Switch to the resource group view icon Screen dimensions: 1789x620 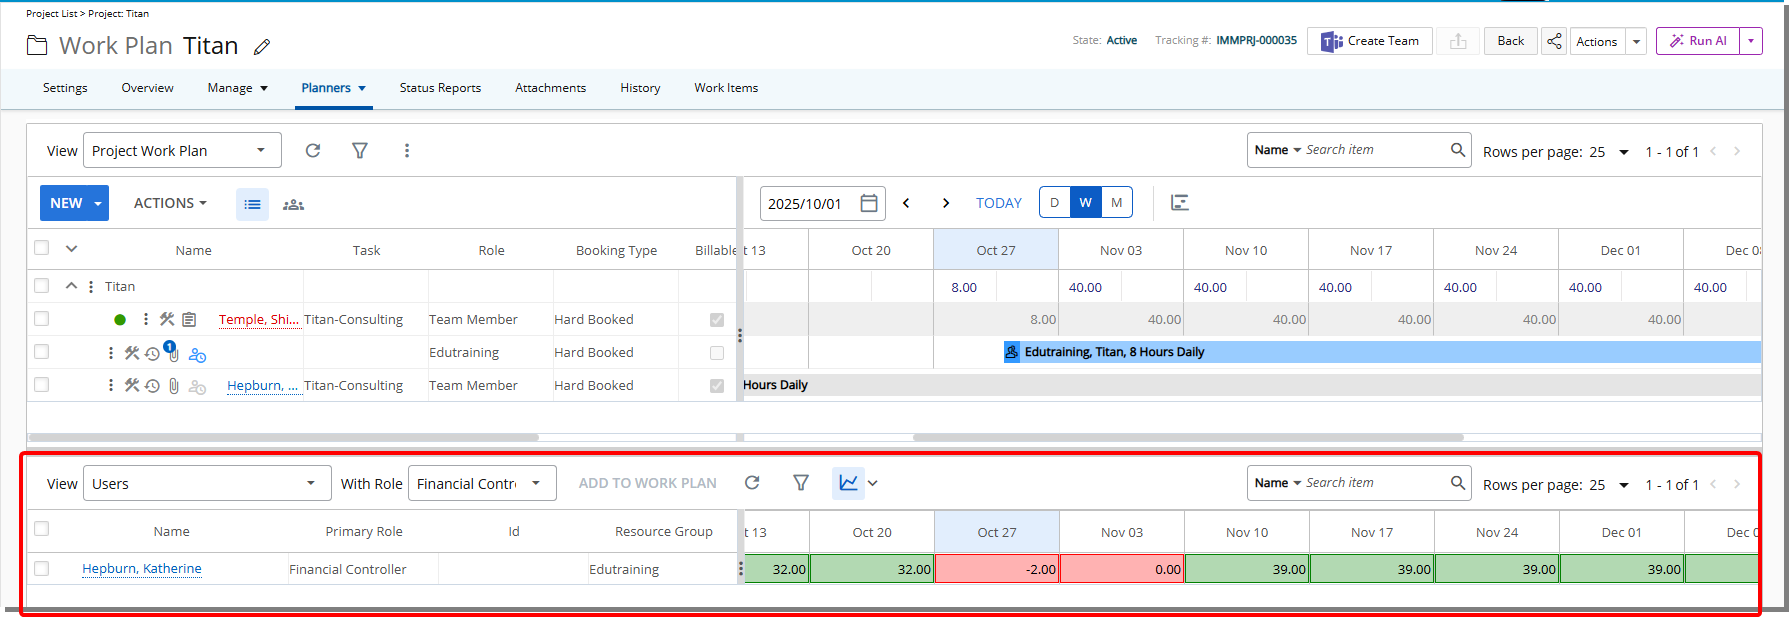293,204
